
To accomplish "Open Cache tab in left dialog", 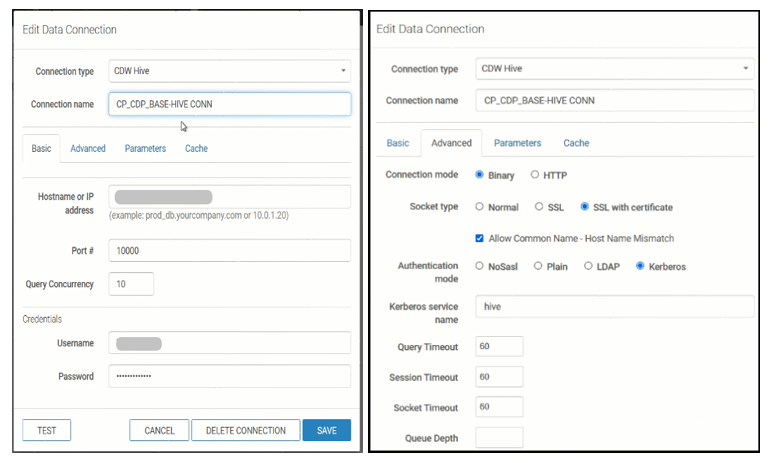I will click(196, 149).
